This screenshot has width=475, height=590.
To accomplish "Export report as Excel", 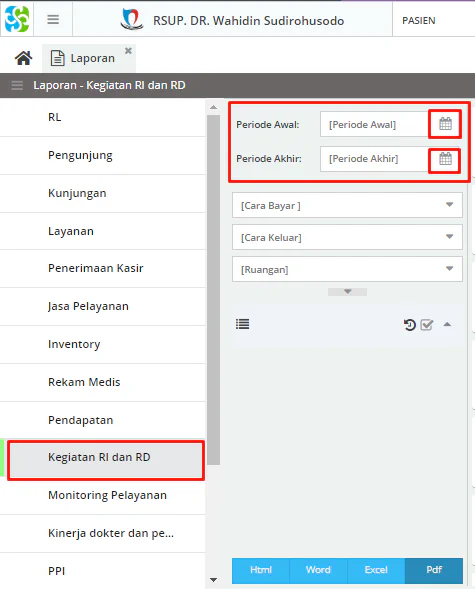I will click(x=376, y=570).
